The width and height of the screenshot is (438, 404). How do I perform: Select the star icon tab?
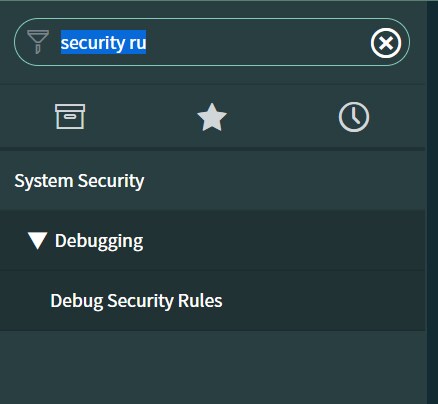coord(212,117)
